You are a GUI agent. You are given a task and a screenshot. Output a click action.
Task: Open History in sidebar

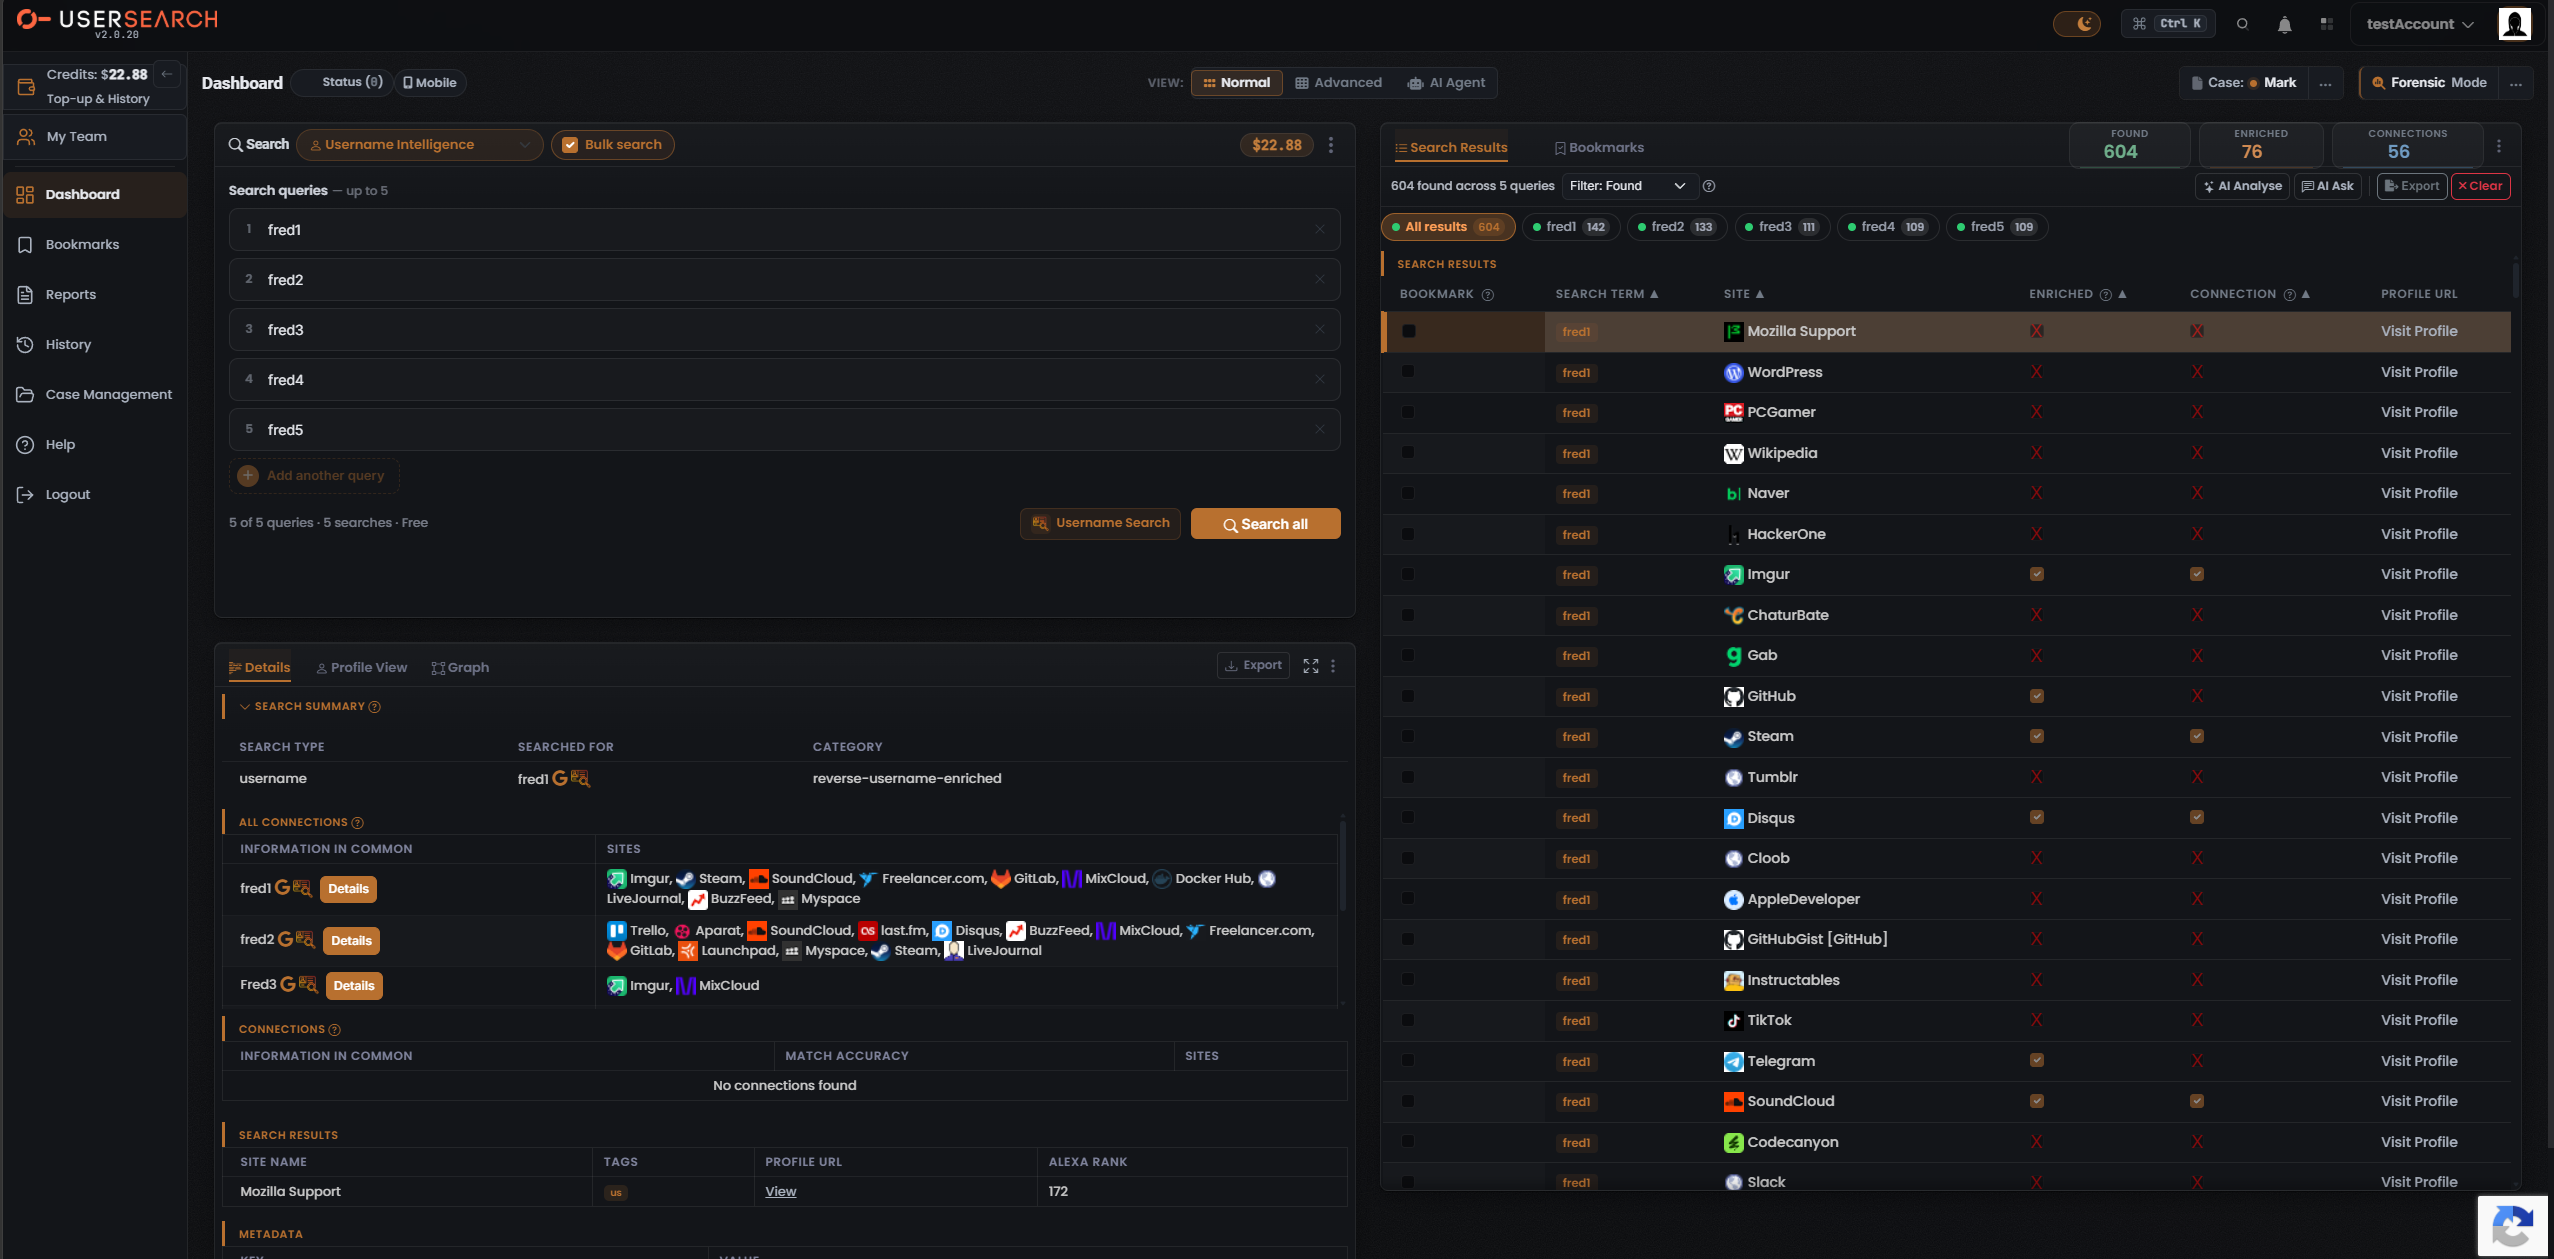pos(94,345)
